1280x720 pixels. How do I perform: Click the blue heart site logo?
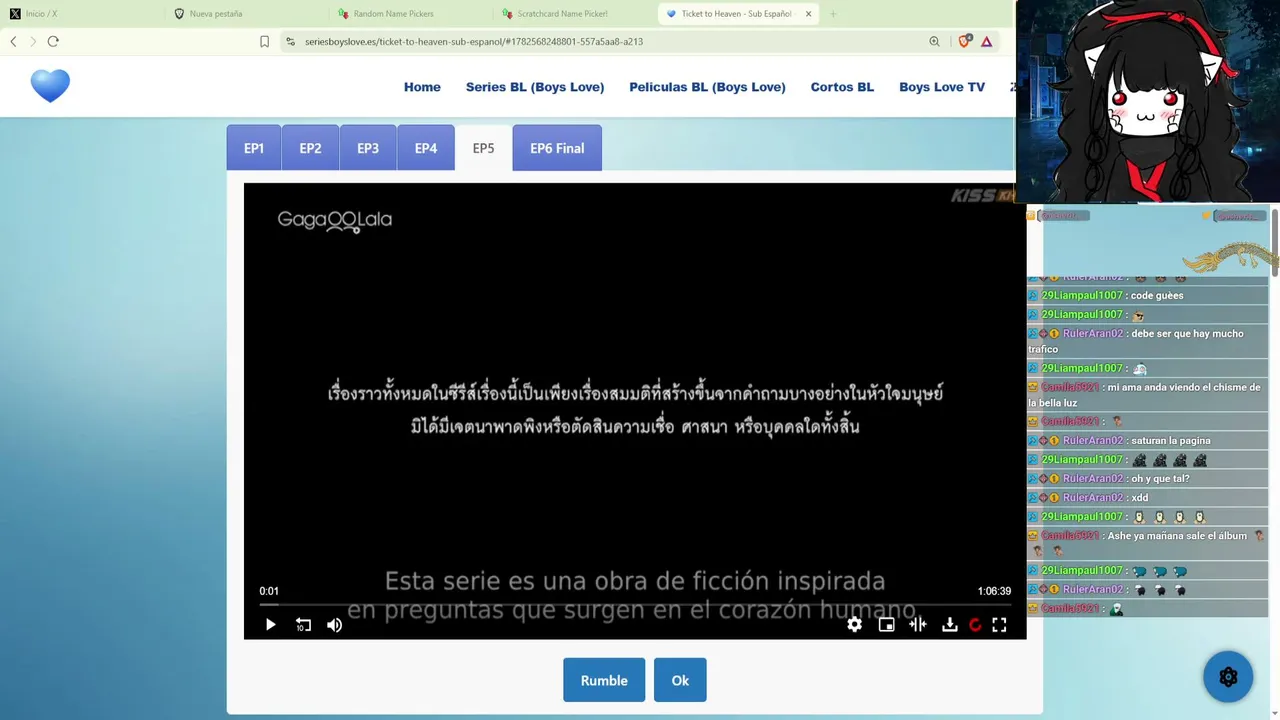[50, 86]
